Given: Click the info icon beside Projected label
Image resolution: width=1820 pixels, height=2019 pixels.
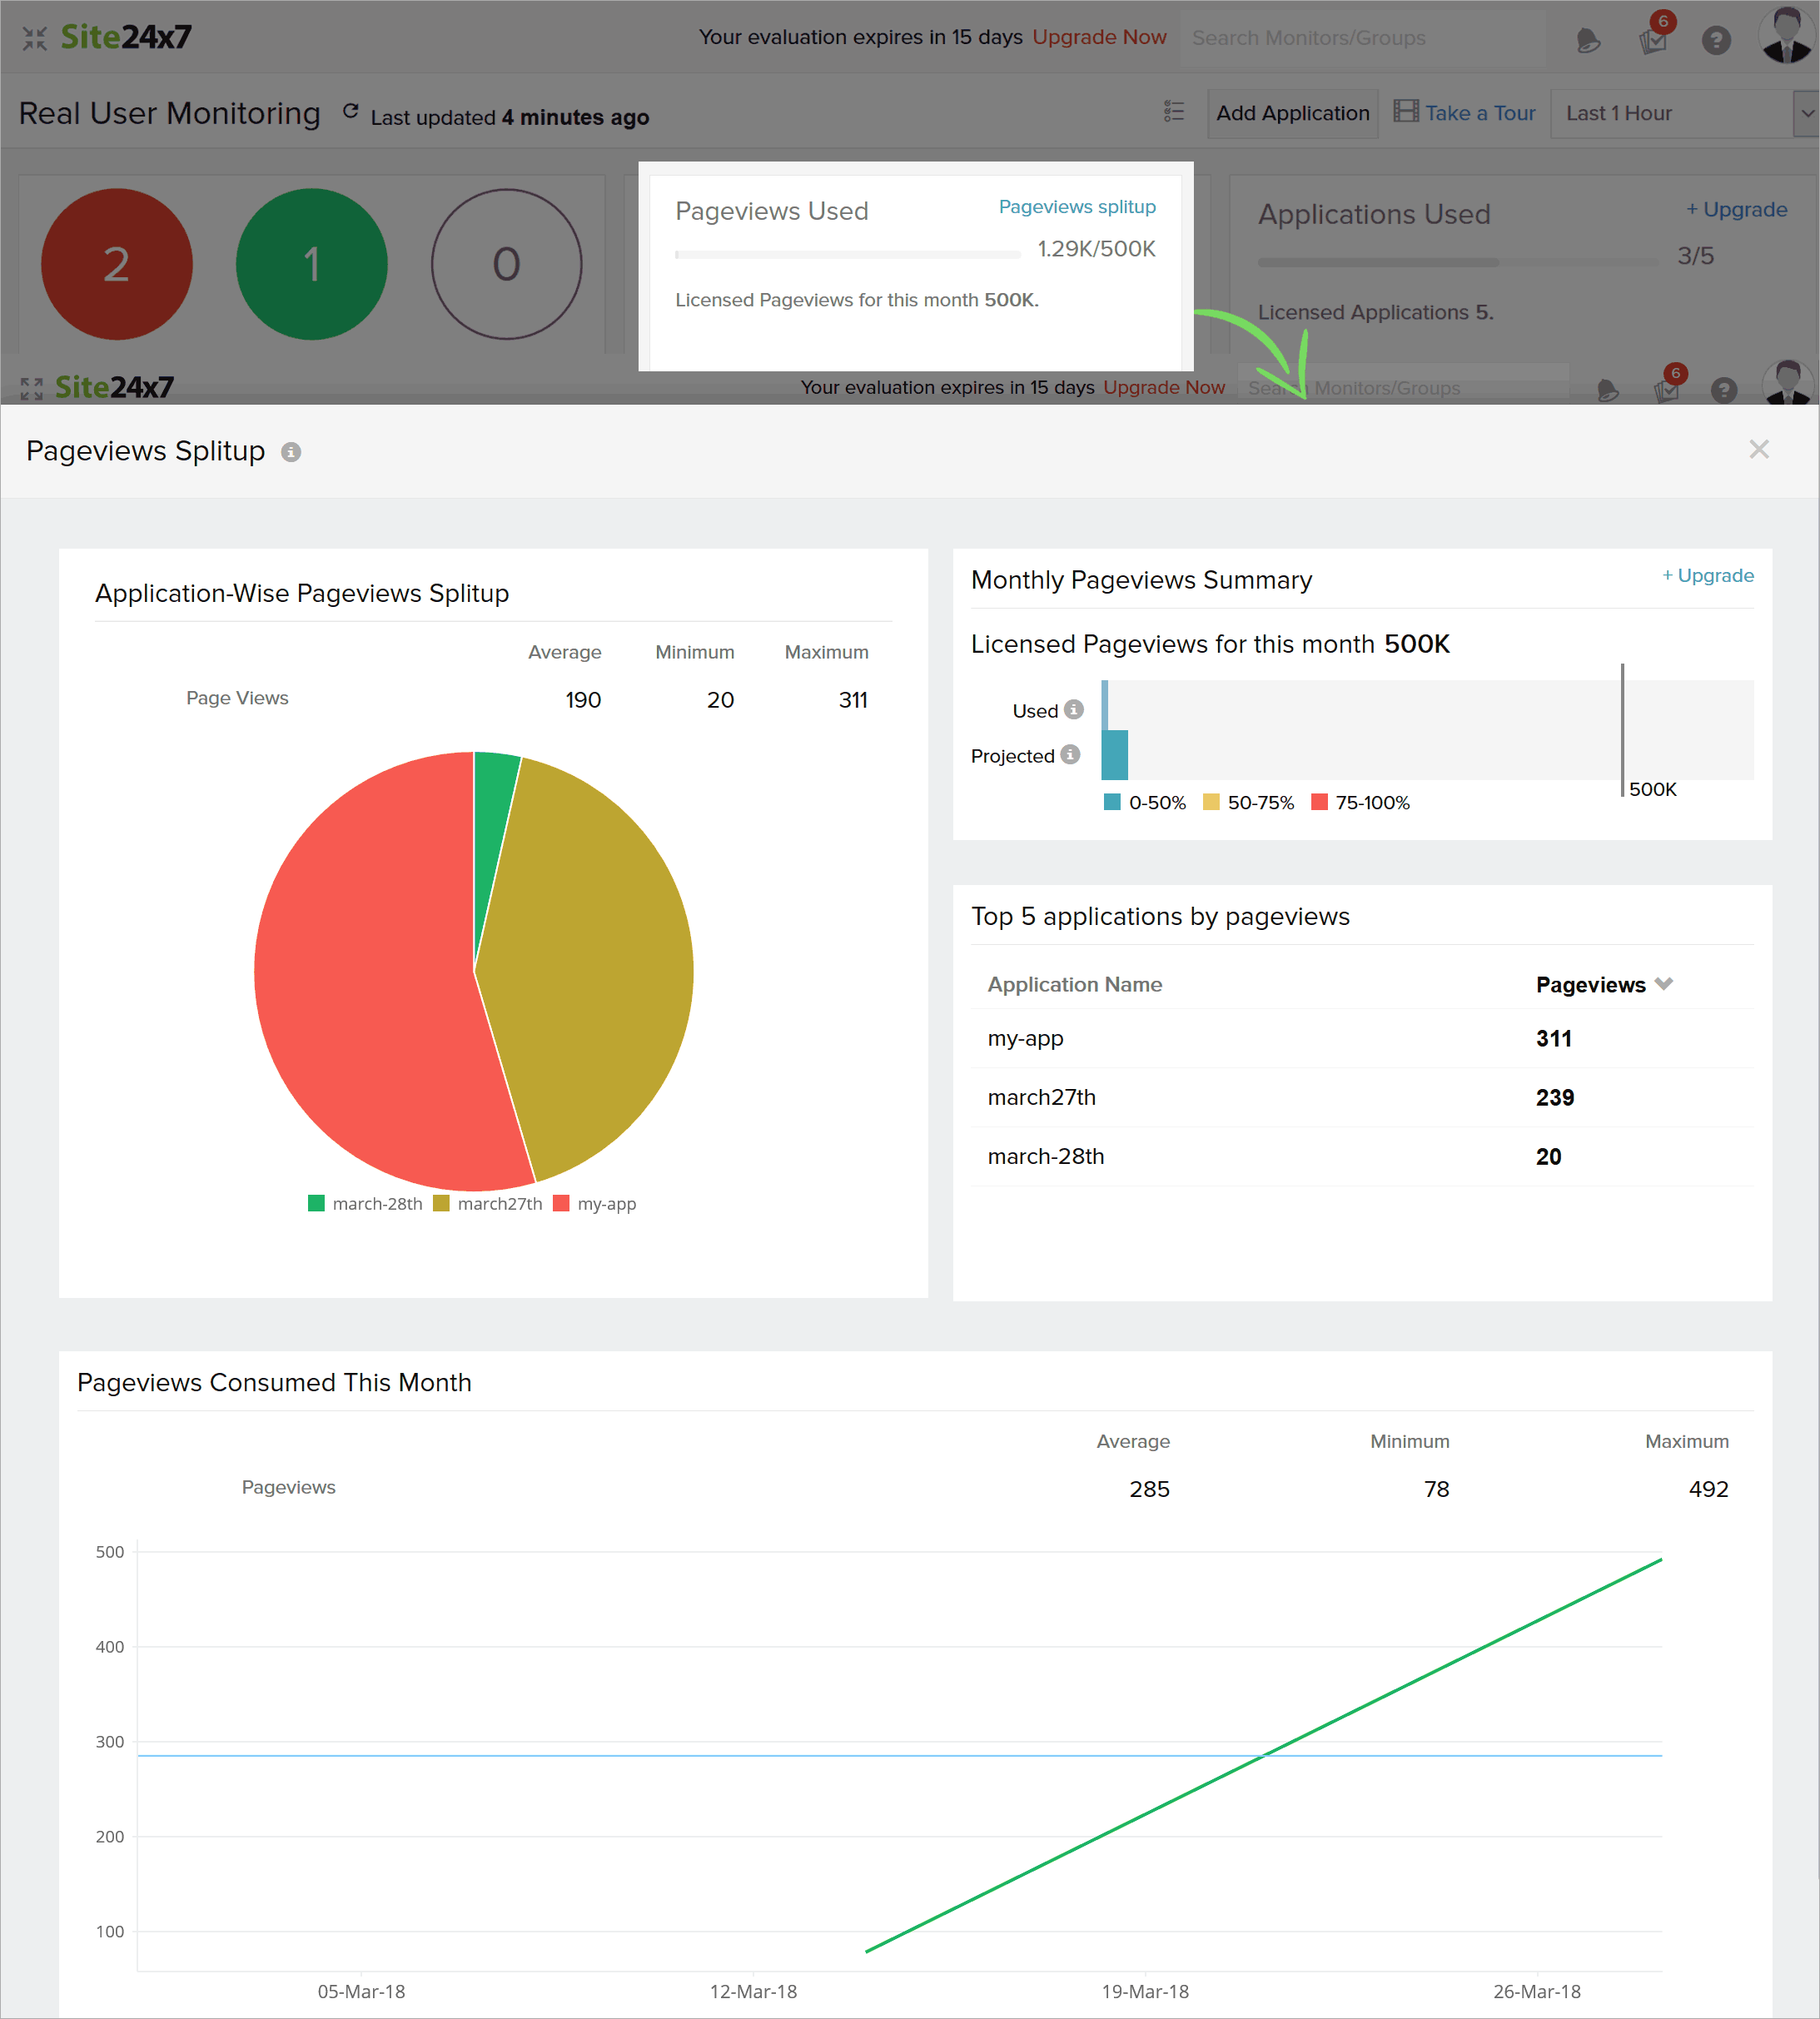Looking at the screenshot, I should [x=1070, y=754].
